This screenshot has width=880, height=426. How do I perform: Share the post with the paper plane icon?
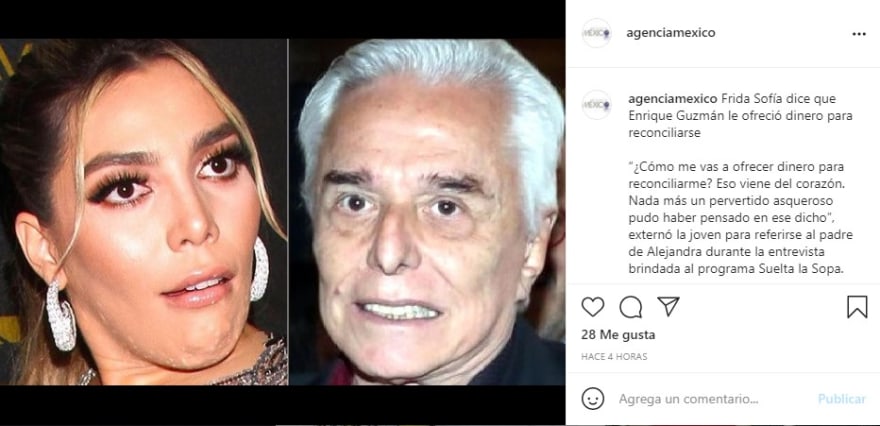coord(668,306)
